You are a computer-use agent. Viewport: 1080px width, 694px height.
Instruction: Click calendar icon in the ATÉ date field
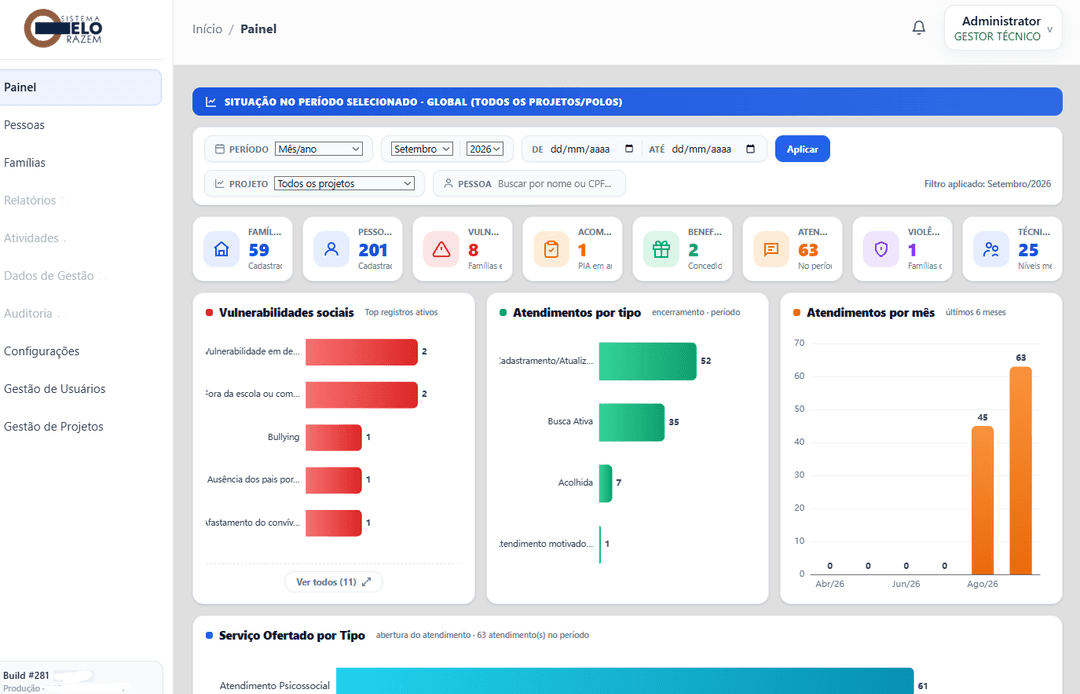(x=751, y=149)
